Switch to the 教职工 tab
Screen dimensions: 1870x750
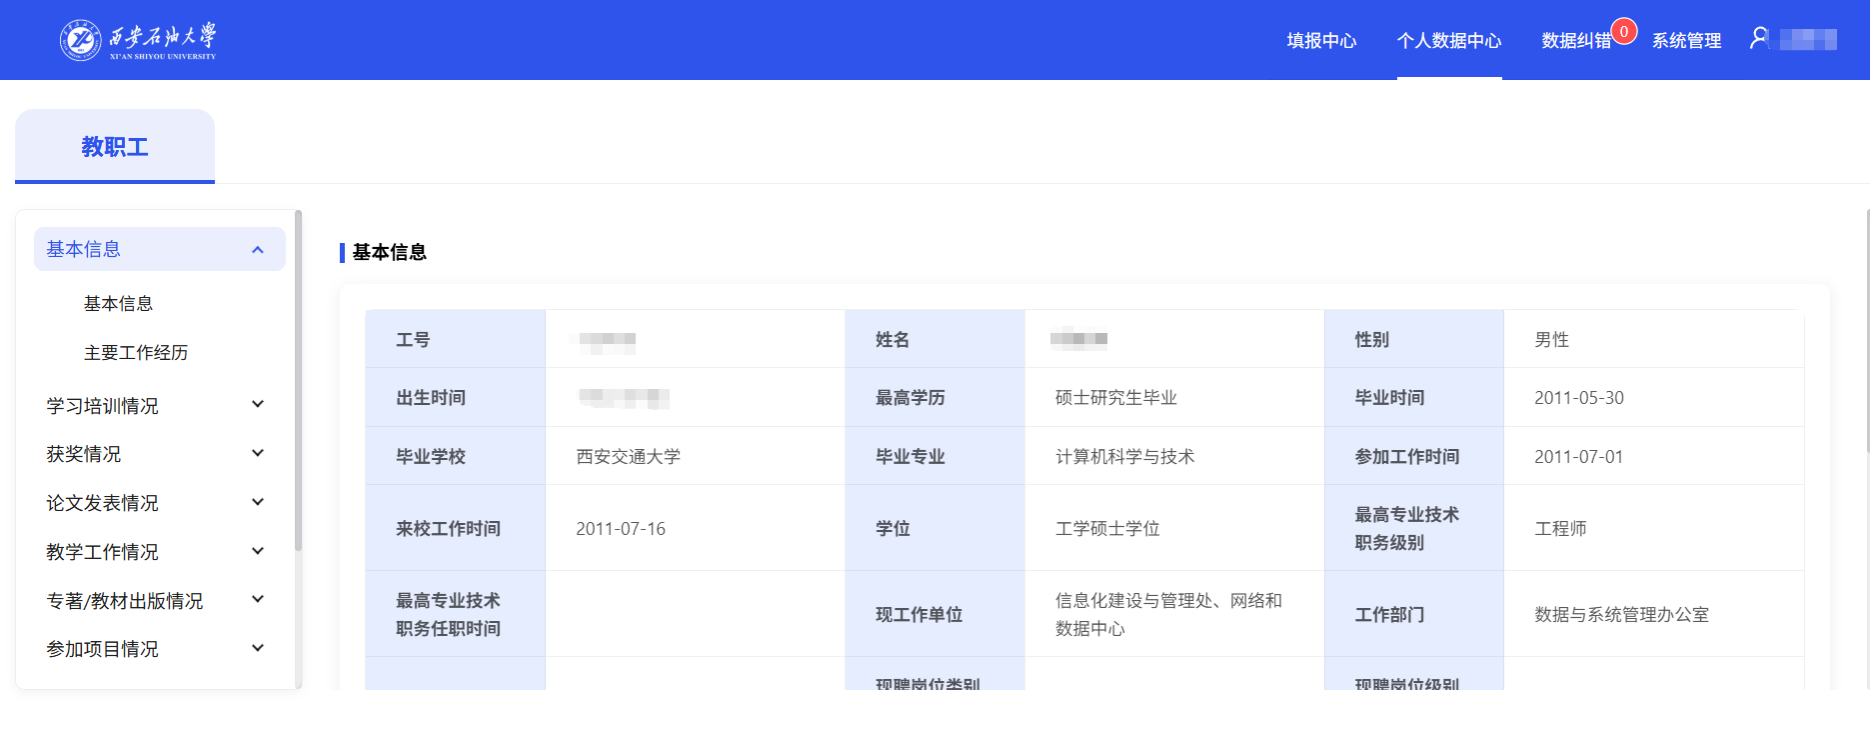115,147
